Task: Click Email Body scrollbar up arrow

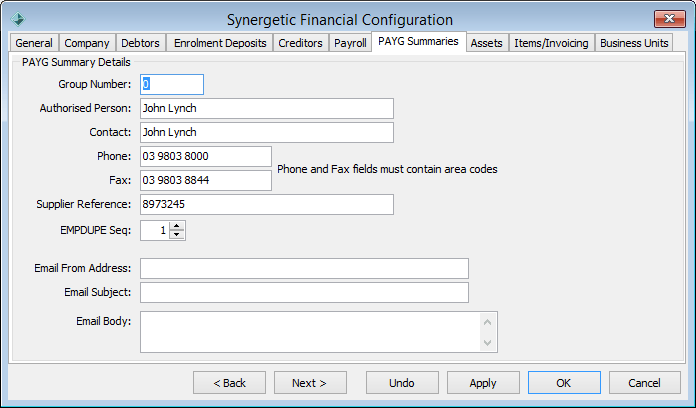Action: [487, 322]
